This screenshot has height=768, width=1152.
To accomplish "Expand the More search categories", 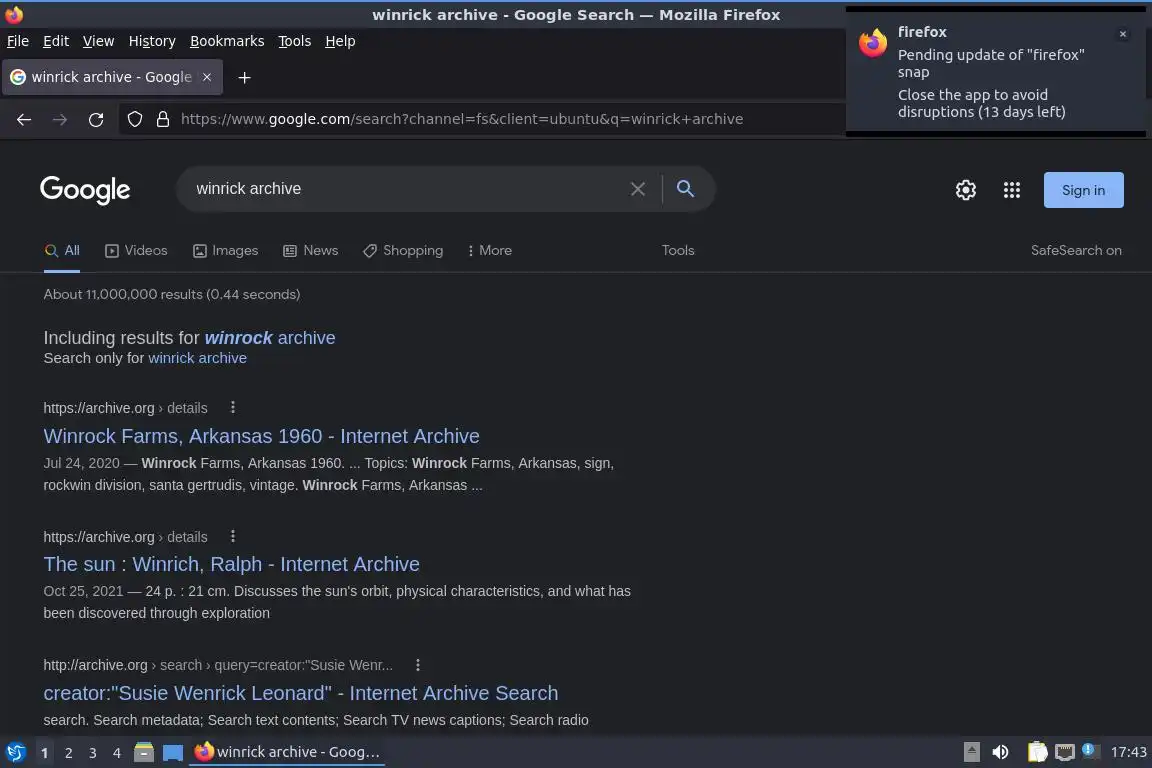I will 489,251.
